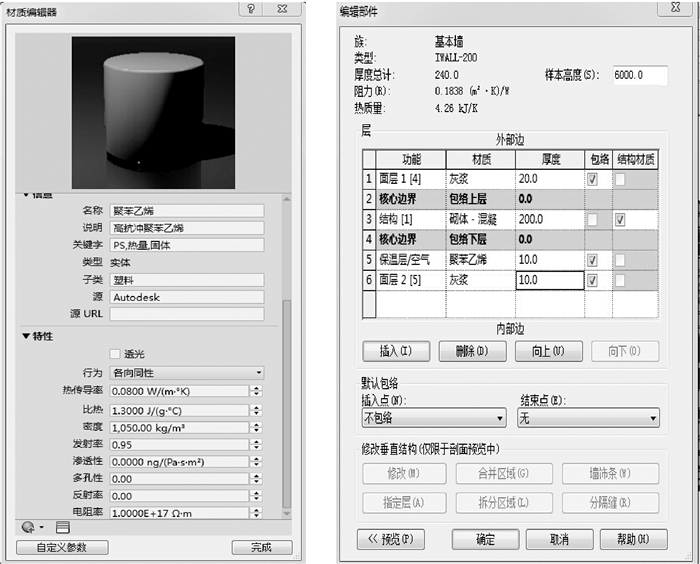Viewport: 700px width, 564px height.
Task: Open the 行为 各向同性 dropdown
Action: click(x=187, y=373)
